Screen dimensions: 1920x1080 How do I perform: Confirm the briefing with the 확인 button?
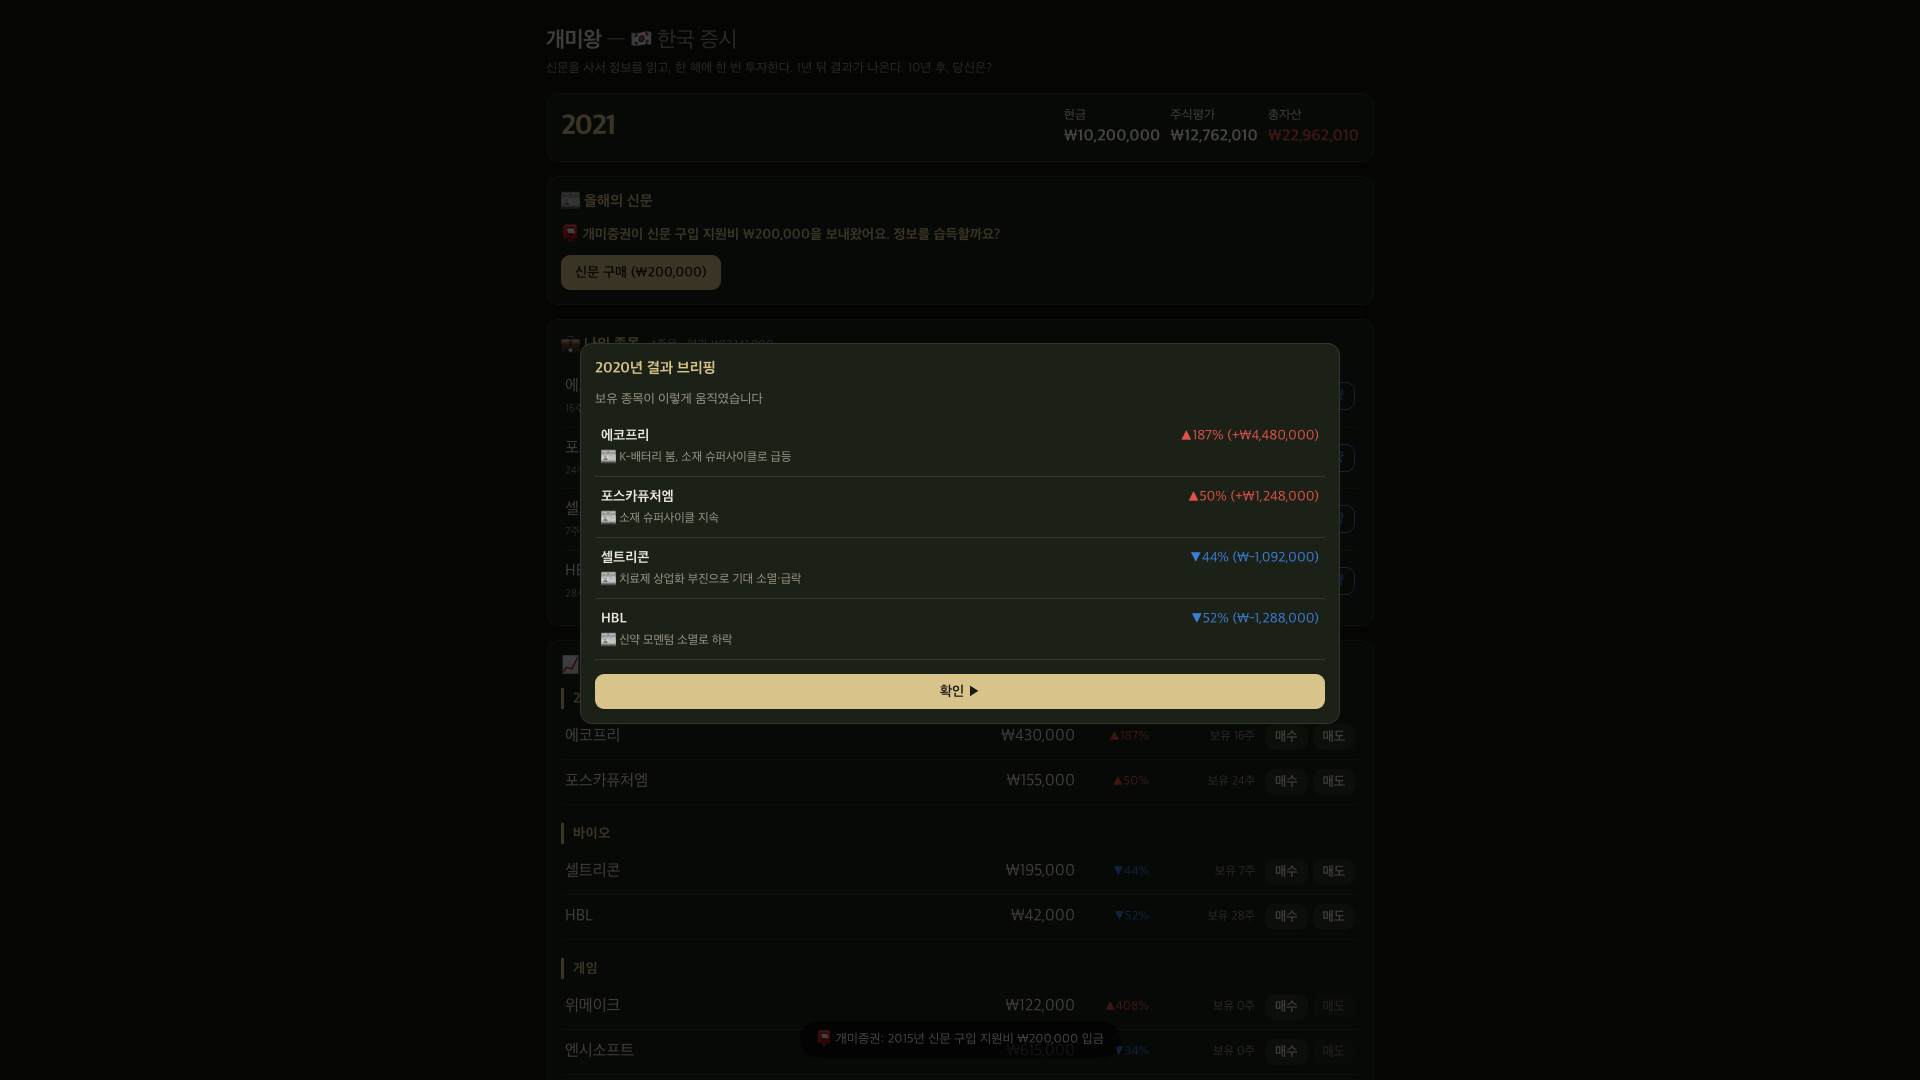click(960, 691)
